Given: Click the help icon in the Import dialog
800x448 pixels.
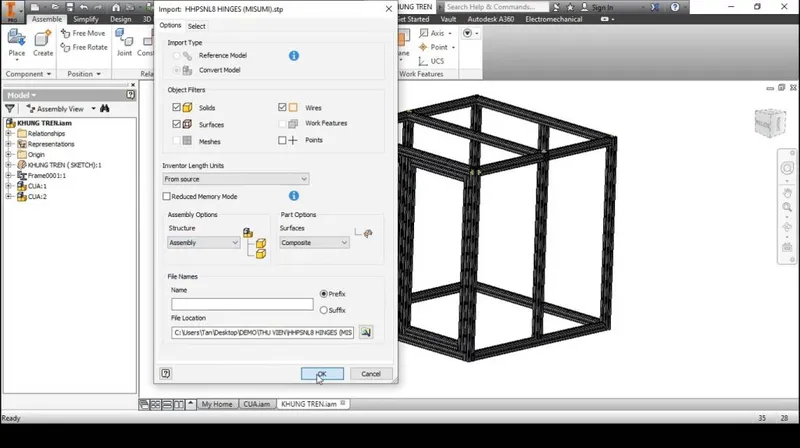Looking at the screenshot, I should tap(166, 374).
